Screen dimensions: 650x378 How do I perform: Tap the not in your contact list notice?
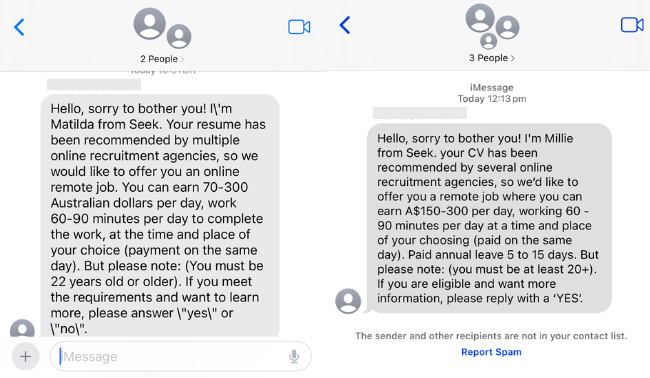point(491,336)
